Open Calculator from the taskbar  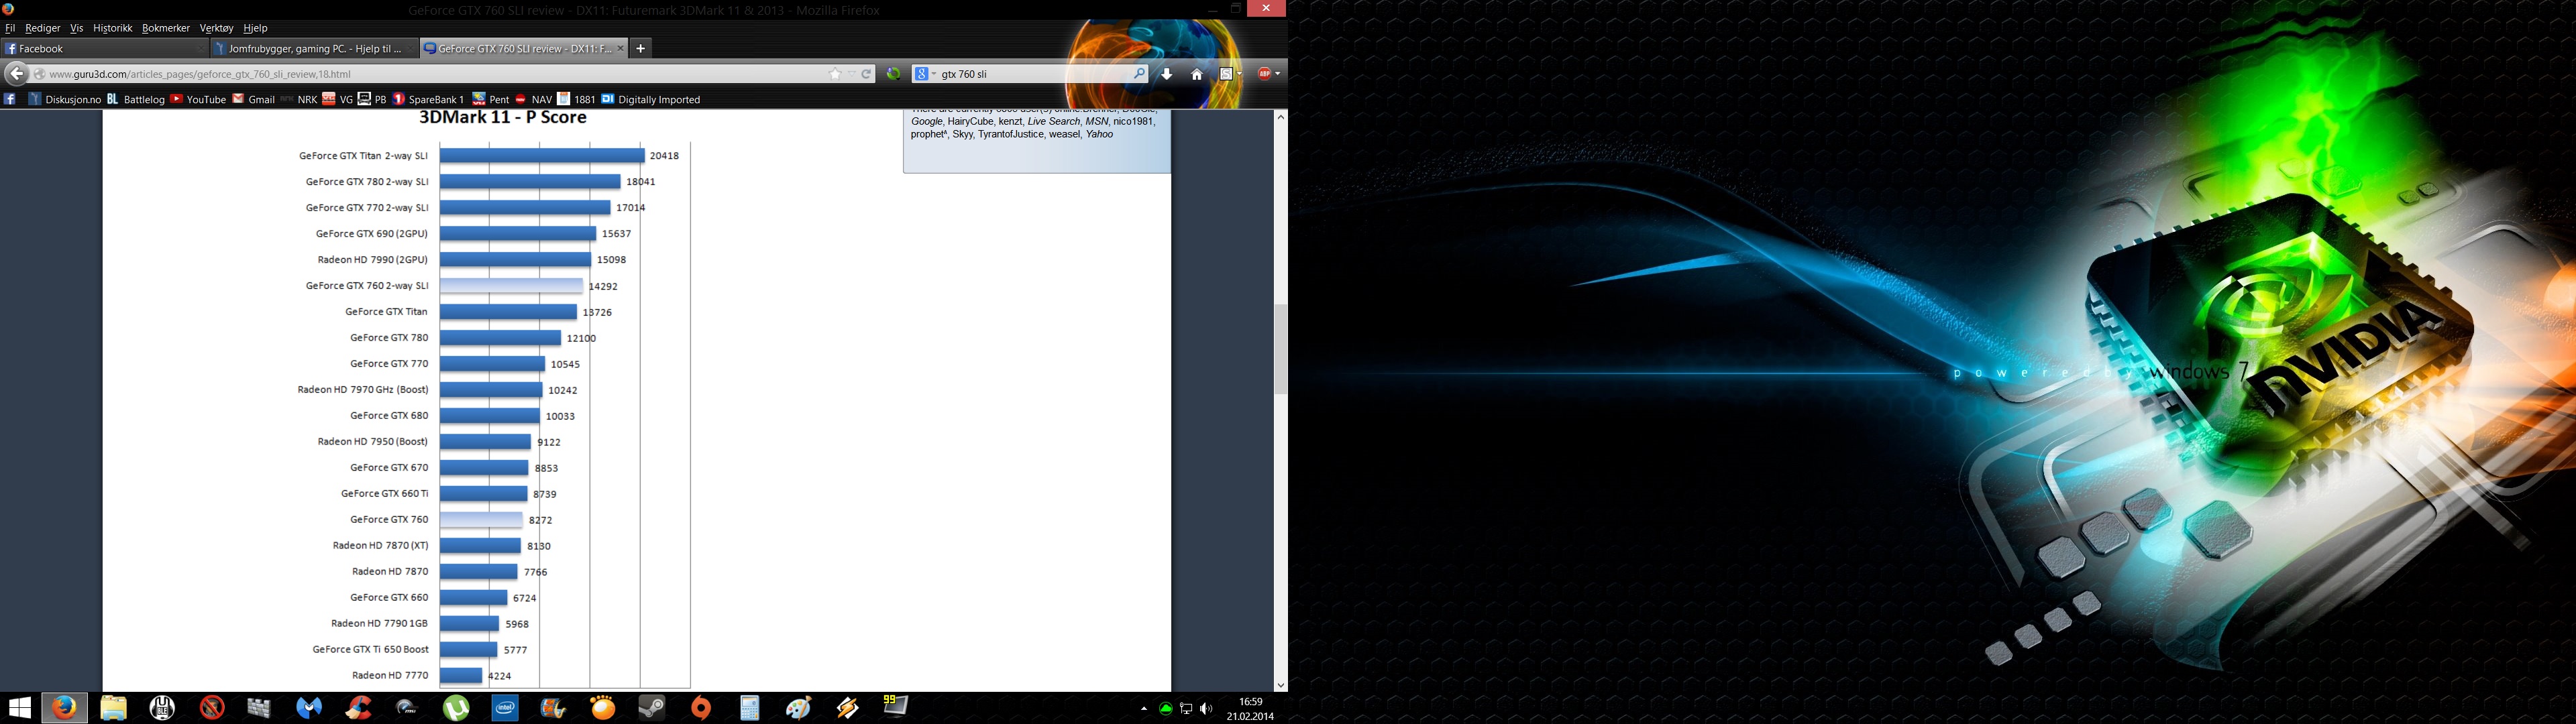point(750,708)
